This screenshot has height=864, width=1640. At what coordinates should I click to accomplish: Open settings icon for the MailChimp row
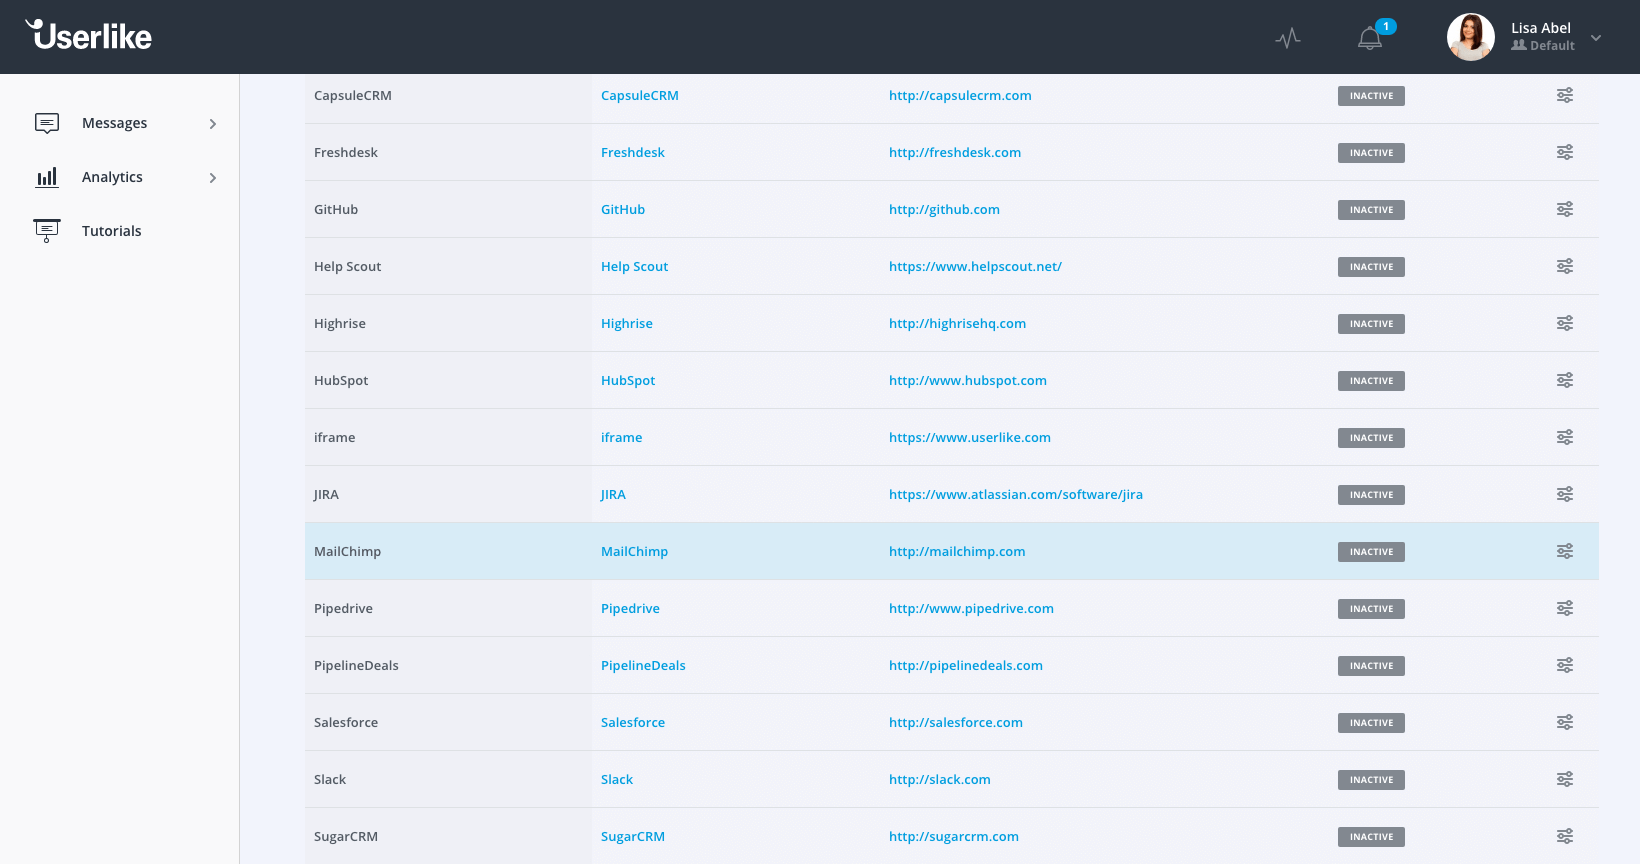click(x=1564, y=552)
